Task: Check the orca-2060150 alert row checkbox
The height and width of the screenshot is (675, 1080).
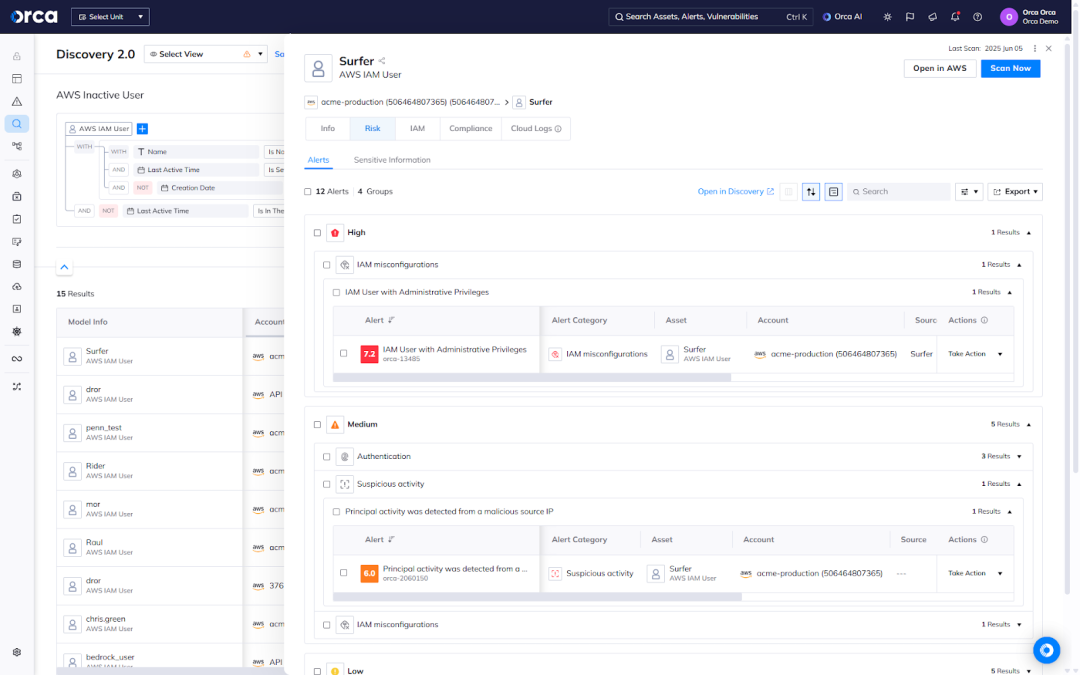Action: pyautogui.click(x=344, y=572)
